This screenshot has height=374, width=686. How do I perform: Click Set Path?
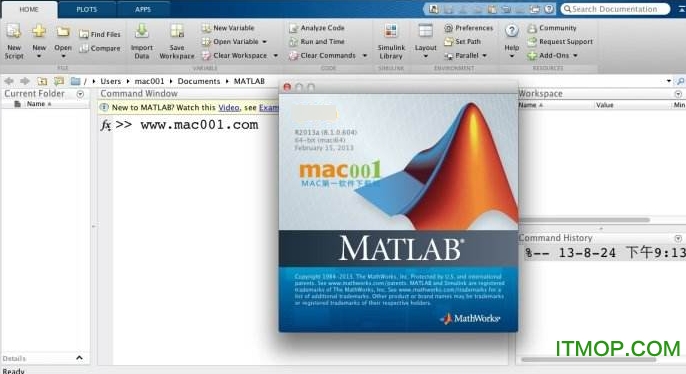pyautogui.click(x=462, y=42)
